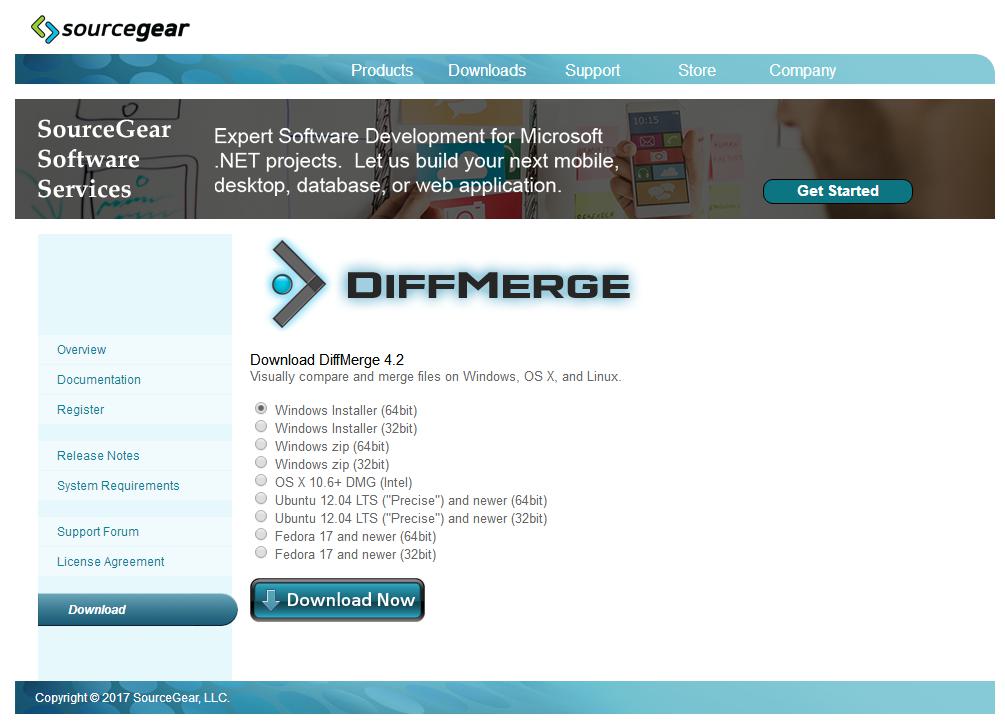Select Fedora 17 and newer (64bit)

261,534
